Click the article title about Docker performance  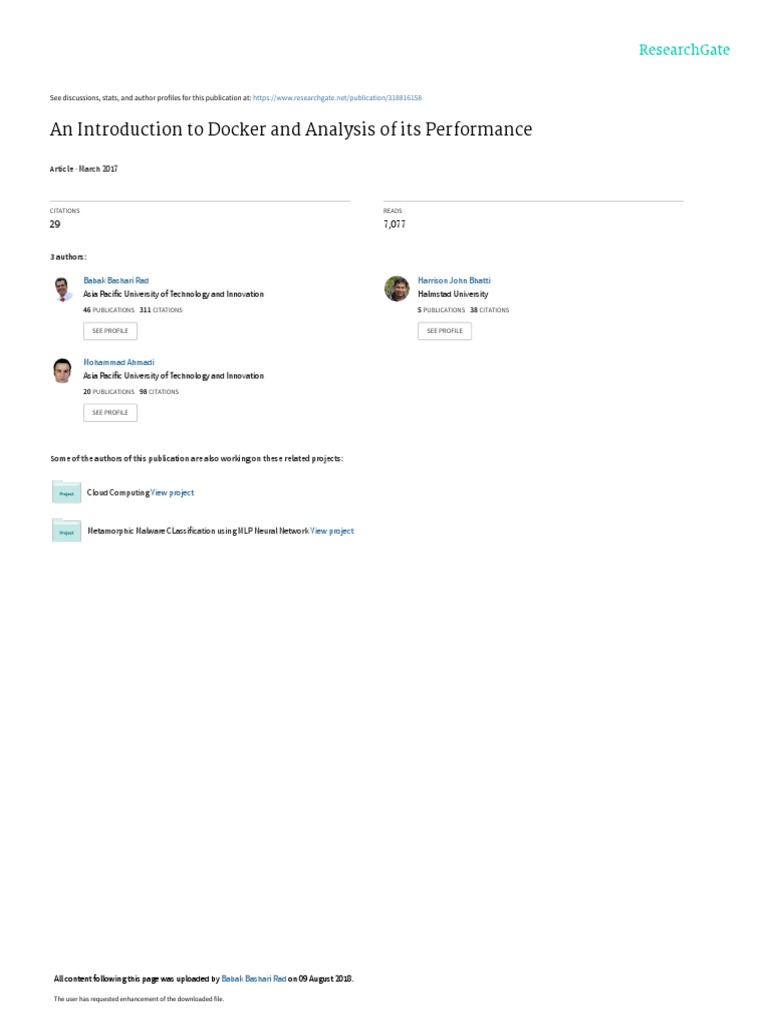pos(291,129)
